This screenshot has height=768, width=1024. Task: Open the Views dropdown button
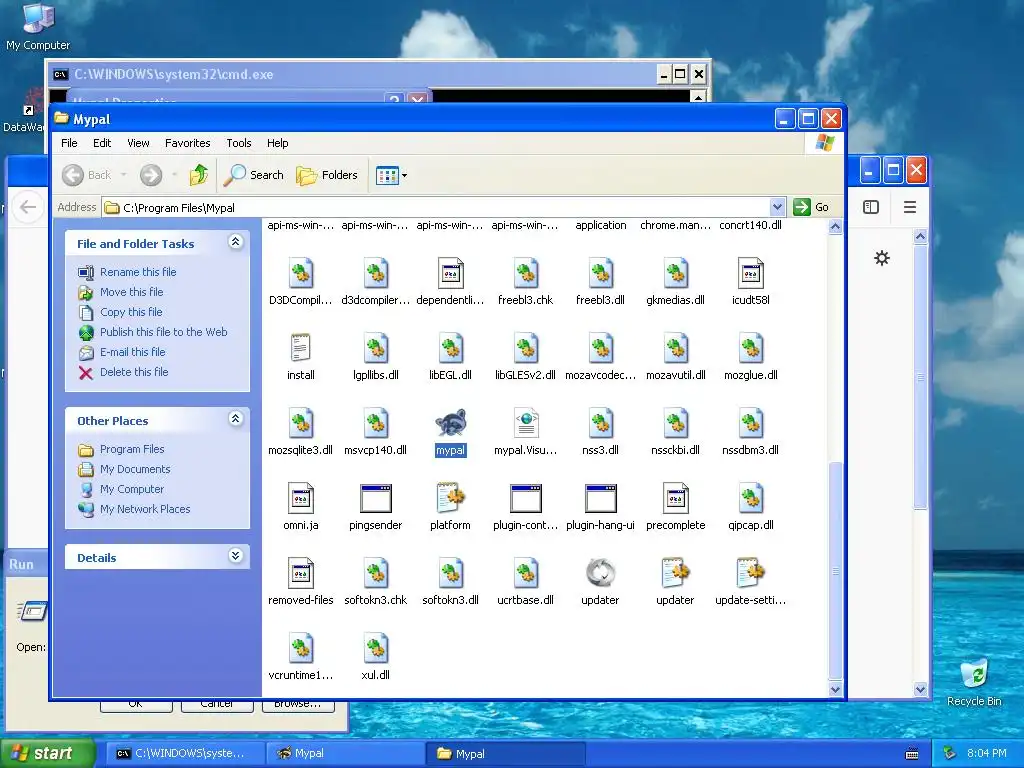pyautogui.click(x=391, y=175)
